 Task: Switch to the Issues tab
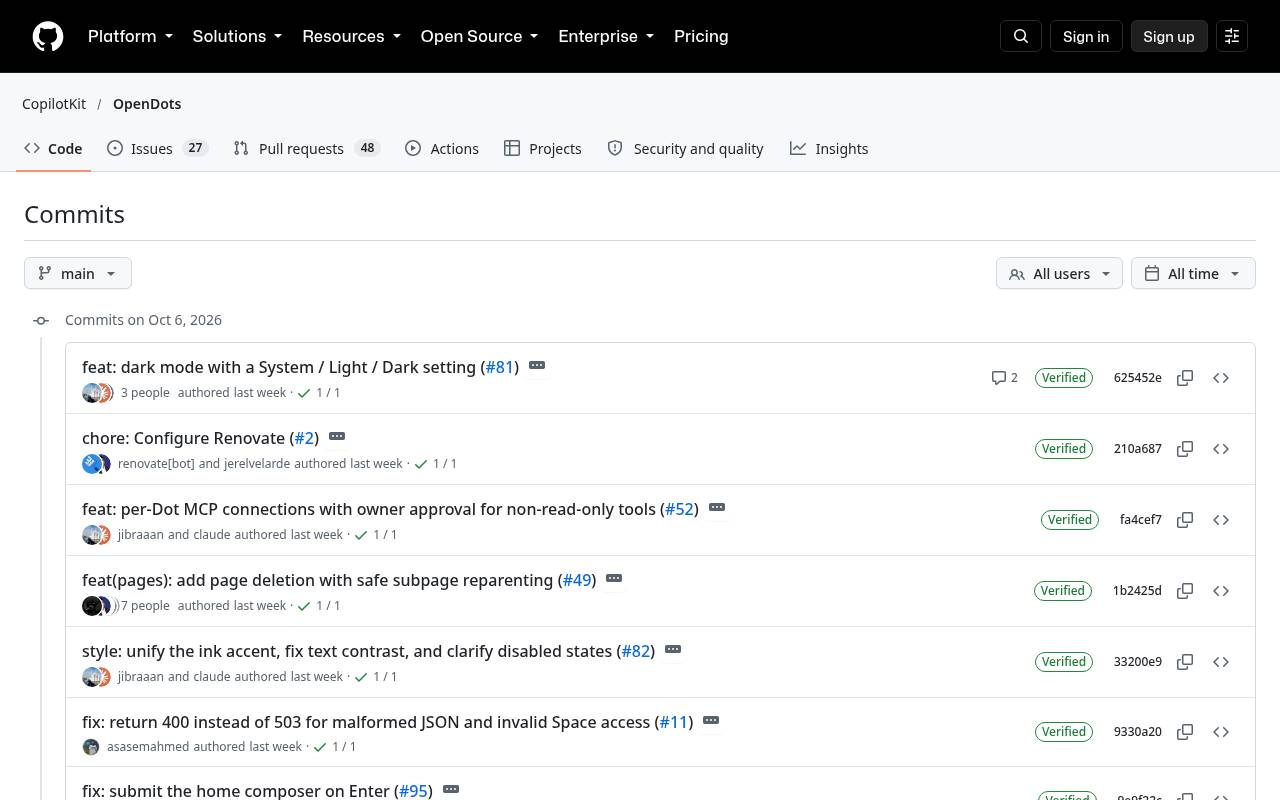(157, 148)
